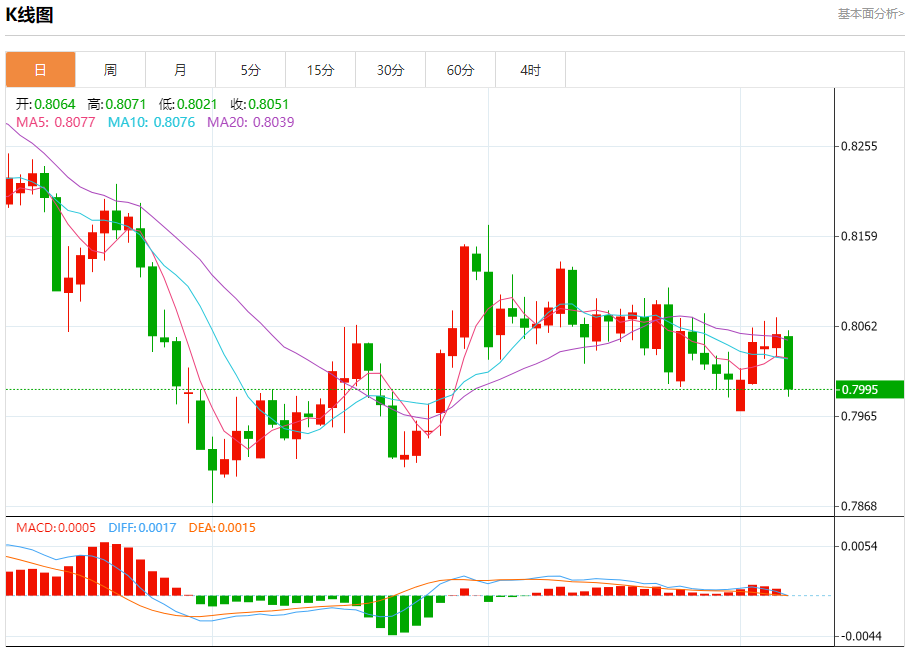Click the DIFF: 0.0017 label
The image size is (913, 647).
tap(142, 528)
